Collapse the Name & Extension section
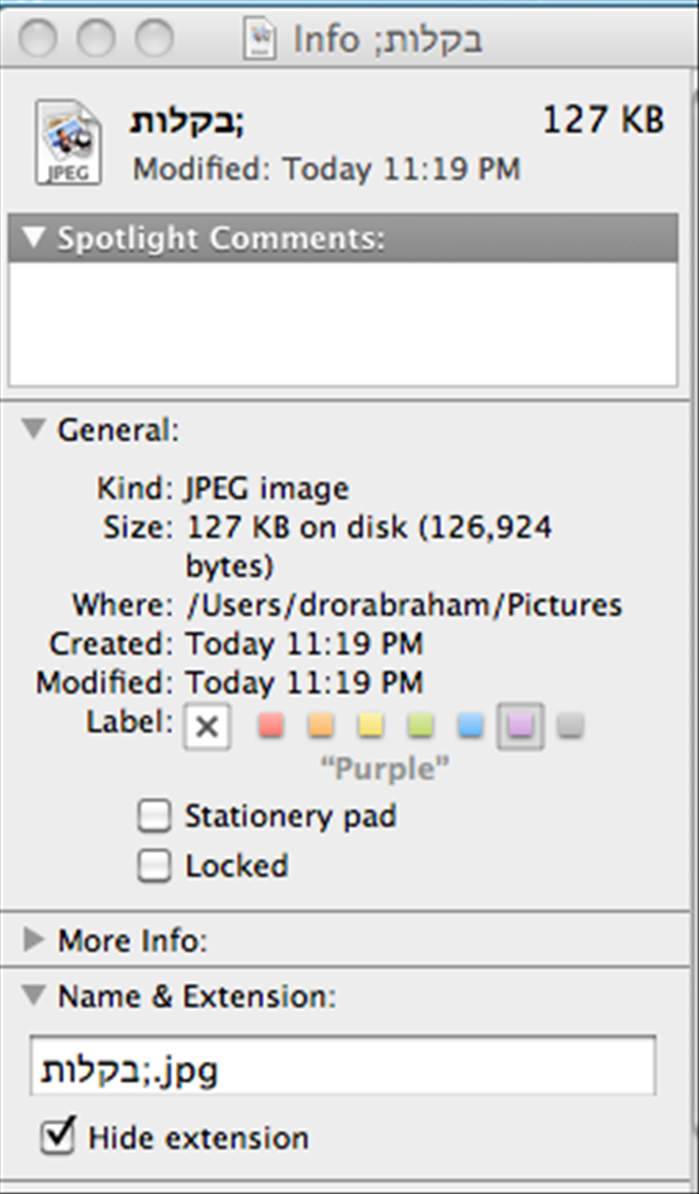This screenshot has width=699, height=1194. click(34, 994)
